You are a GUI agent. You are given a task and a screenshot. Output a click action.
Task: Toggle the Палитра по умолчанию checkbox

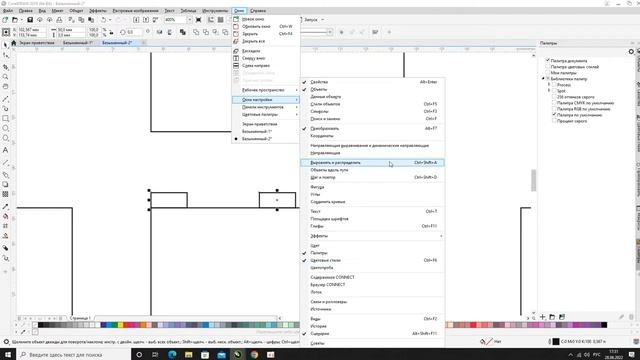coord(554,115)
